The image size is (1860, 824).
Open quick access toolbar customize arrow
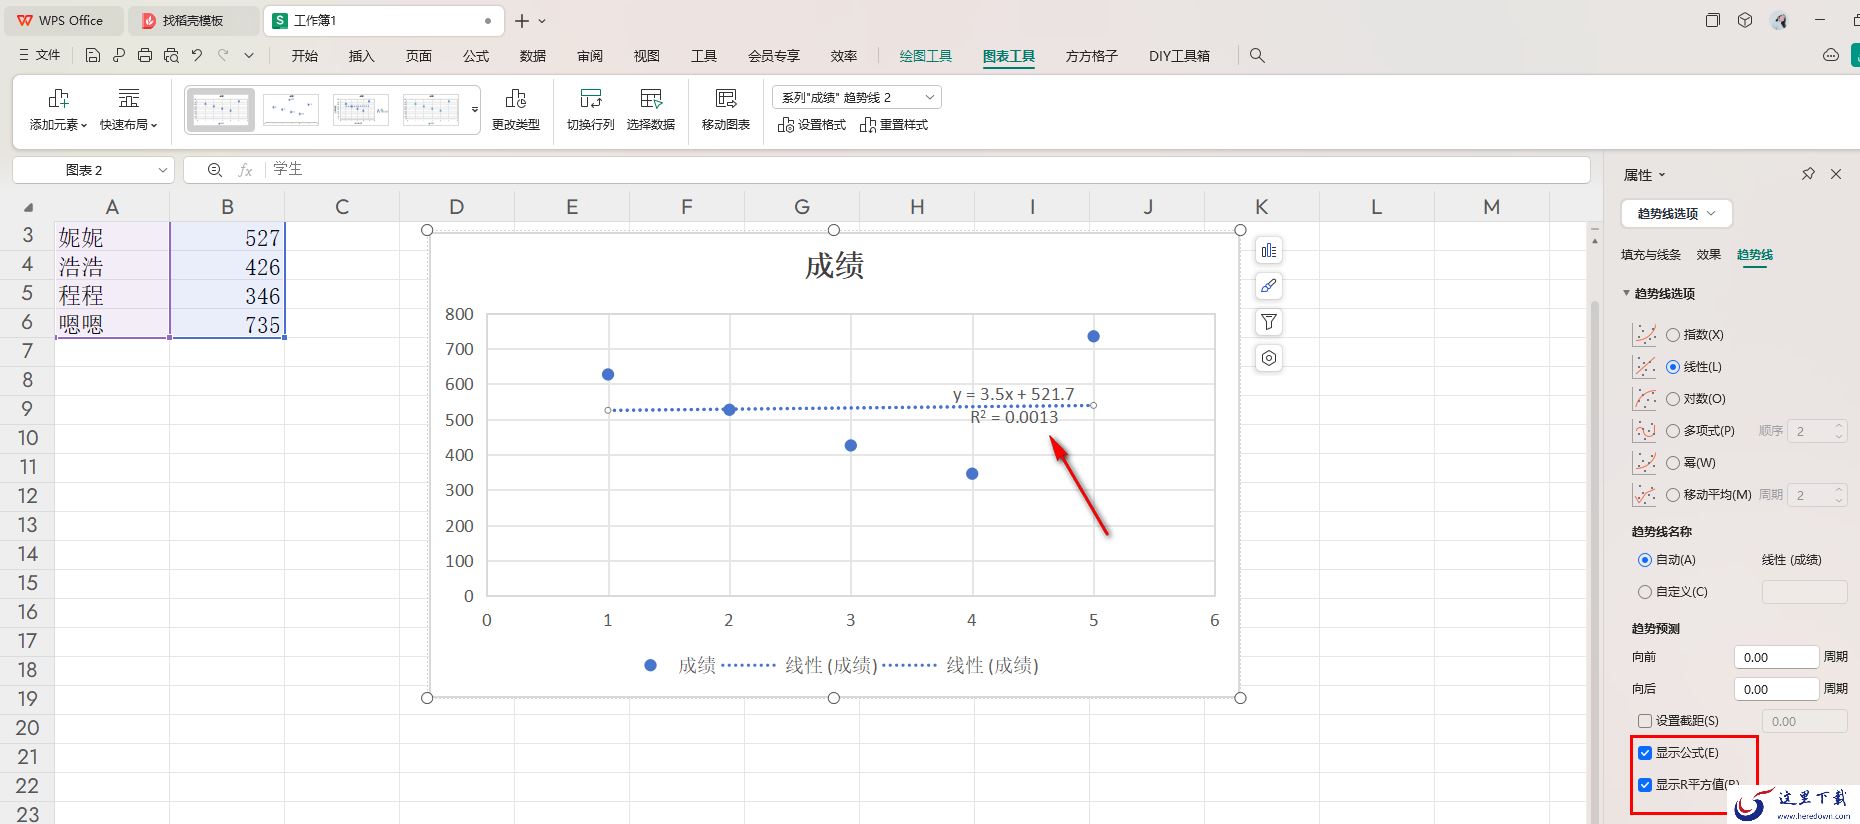249,56
